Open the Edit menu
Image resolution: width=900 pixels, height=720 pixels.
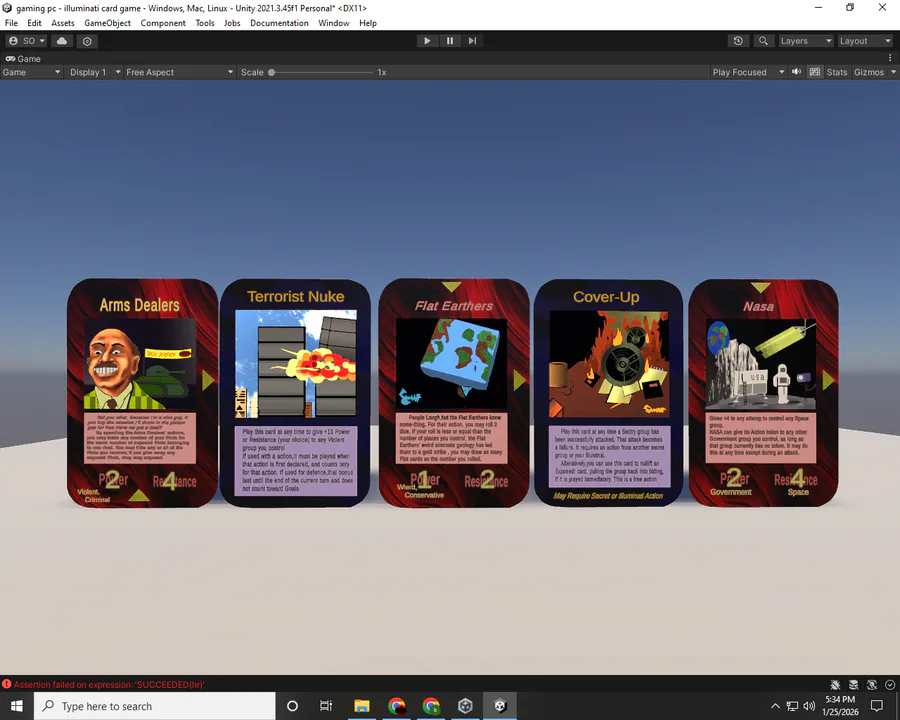point(34,23)
